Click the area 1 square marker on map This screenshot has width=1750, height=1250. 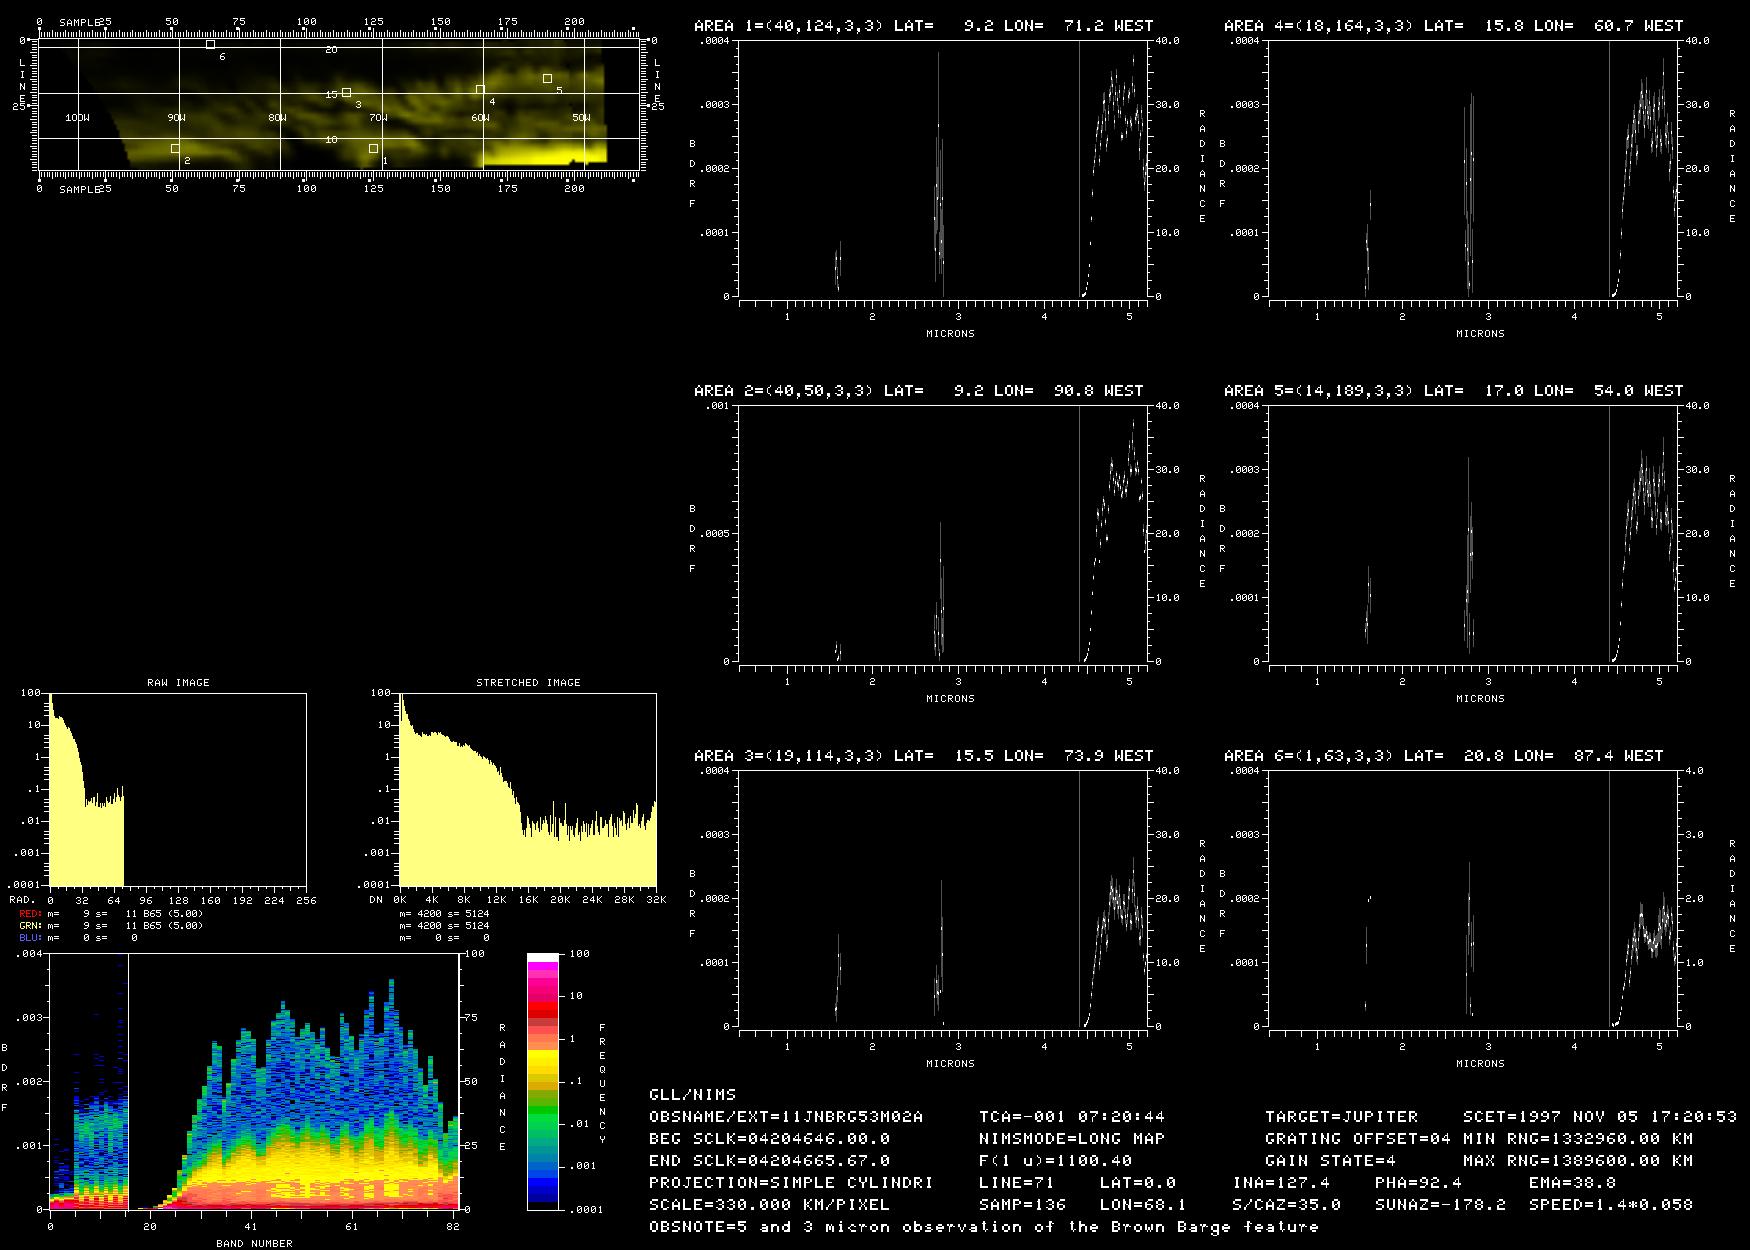tap(373, 148)
